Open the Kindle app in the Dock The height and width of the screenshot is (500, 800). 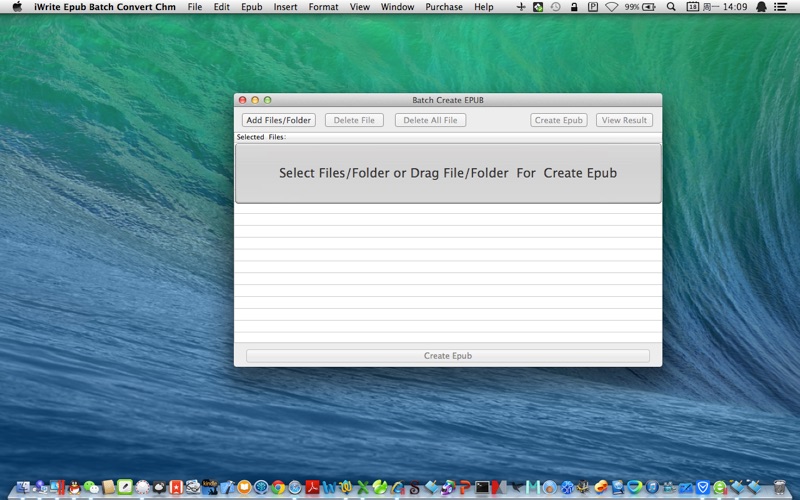[210, 487]
